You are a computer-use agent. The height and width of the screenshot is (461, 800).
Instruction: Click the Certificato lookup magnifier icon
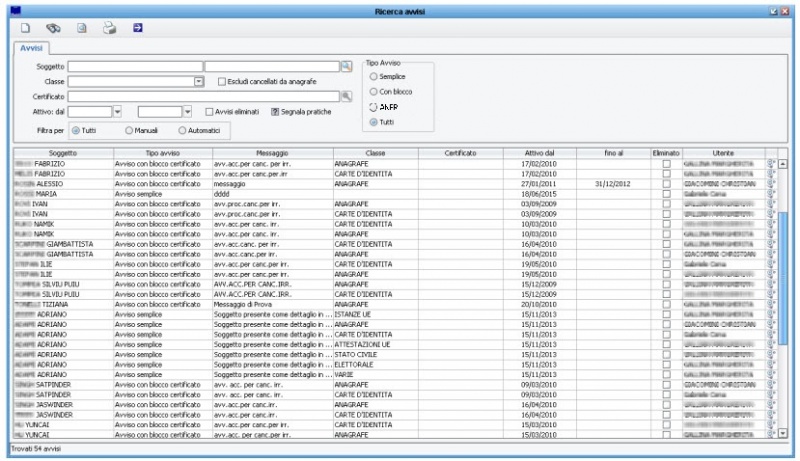[x=347, y=96]
